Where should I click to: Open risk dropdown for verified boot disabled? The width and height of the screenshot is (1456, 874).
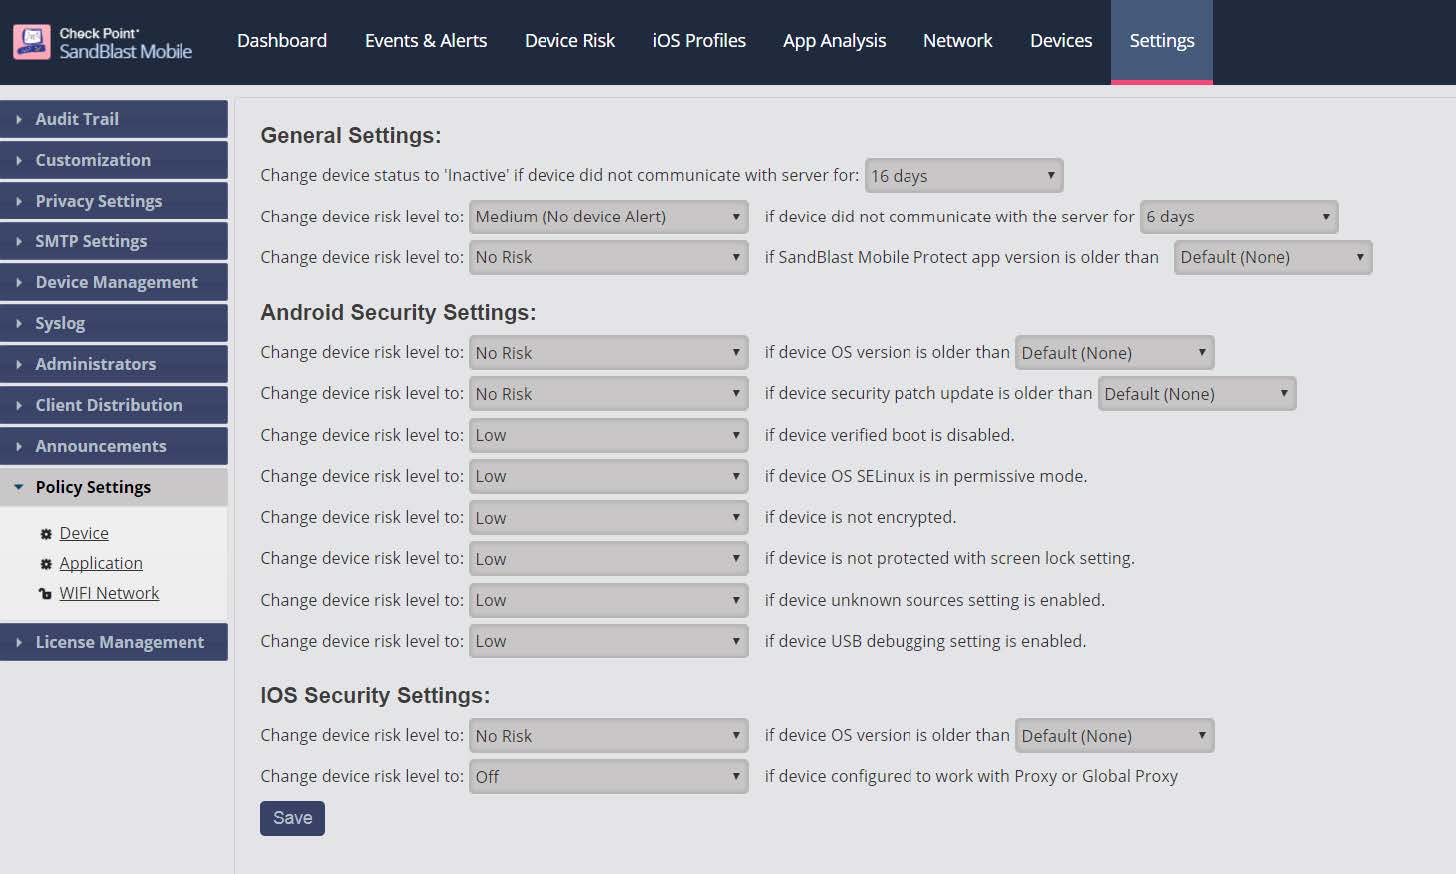[609, 435]
